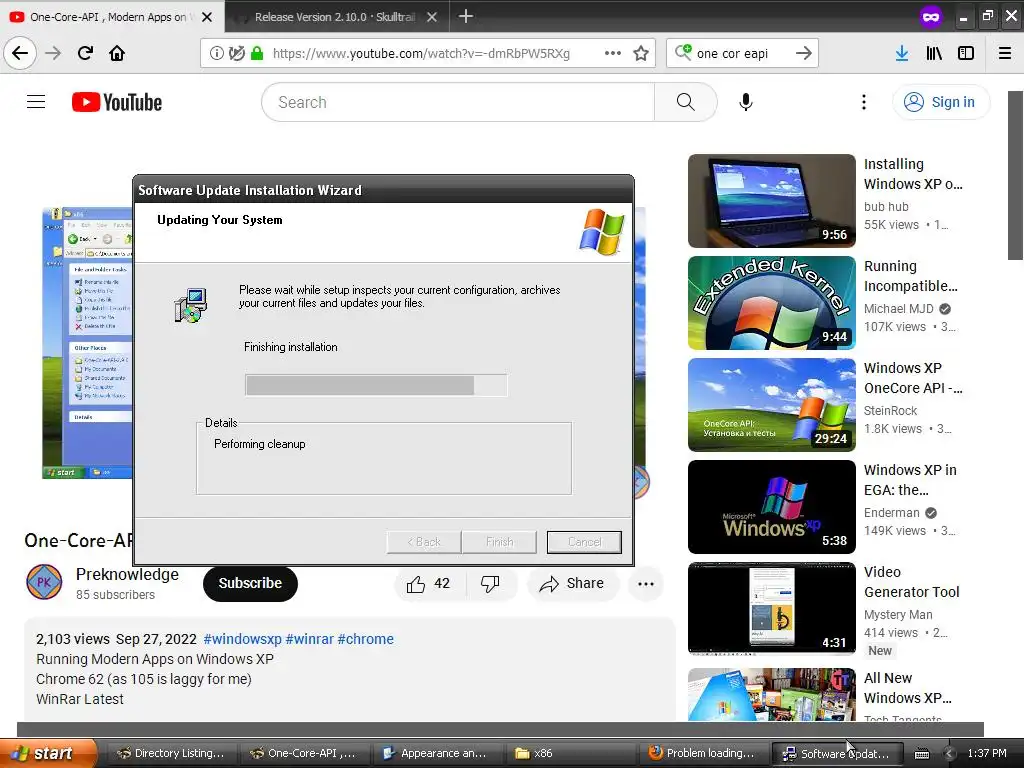This screenshot has height=768, width=1024.
Task: Click the green padlock security icon
Action: click(x=257, y=53)
